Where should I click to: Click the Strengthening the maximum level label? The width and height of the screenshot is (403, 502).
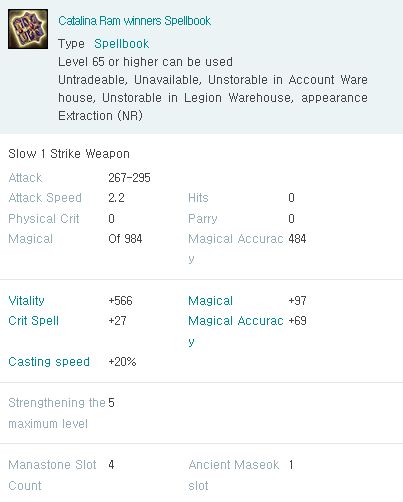tap(57, 413)
